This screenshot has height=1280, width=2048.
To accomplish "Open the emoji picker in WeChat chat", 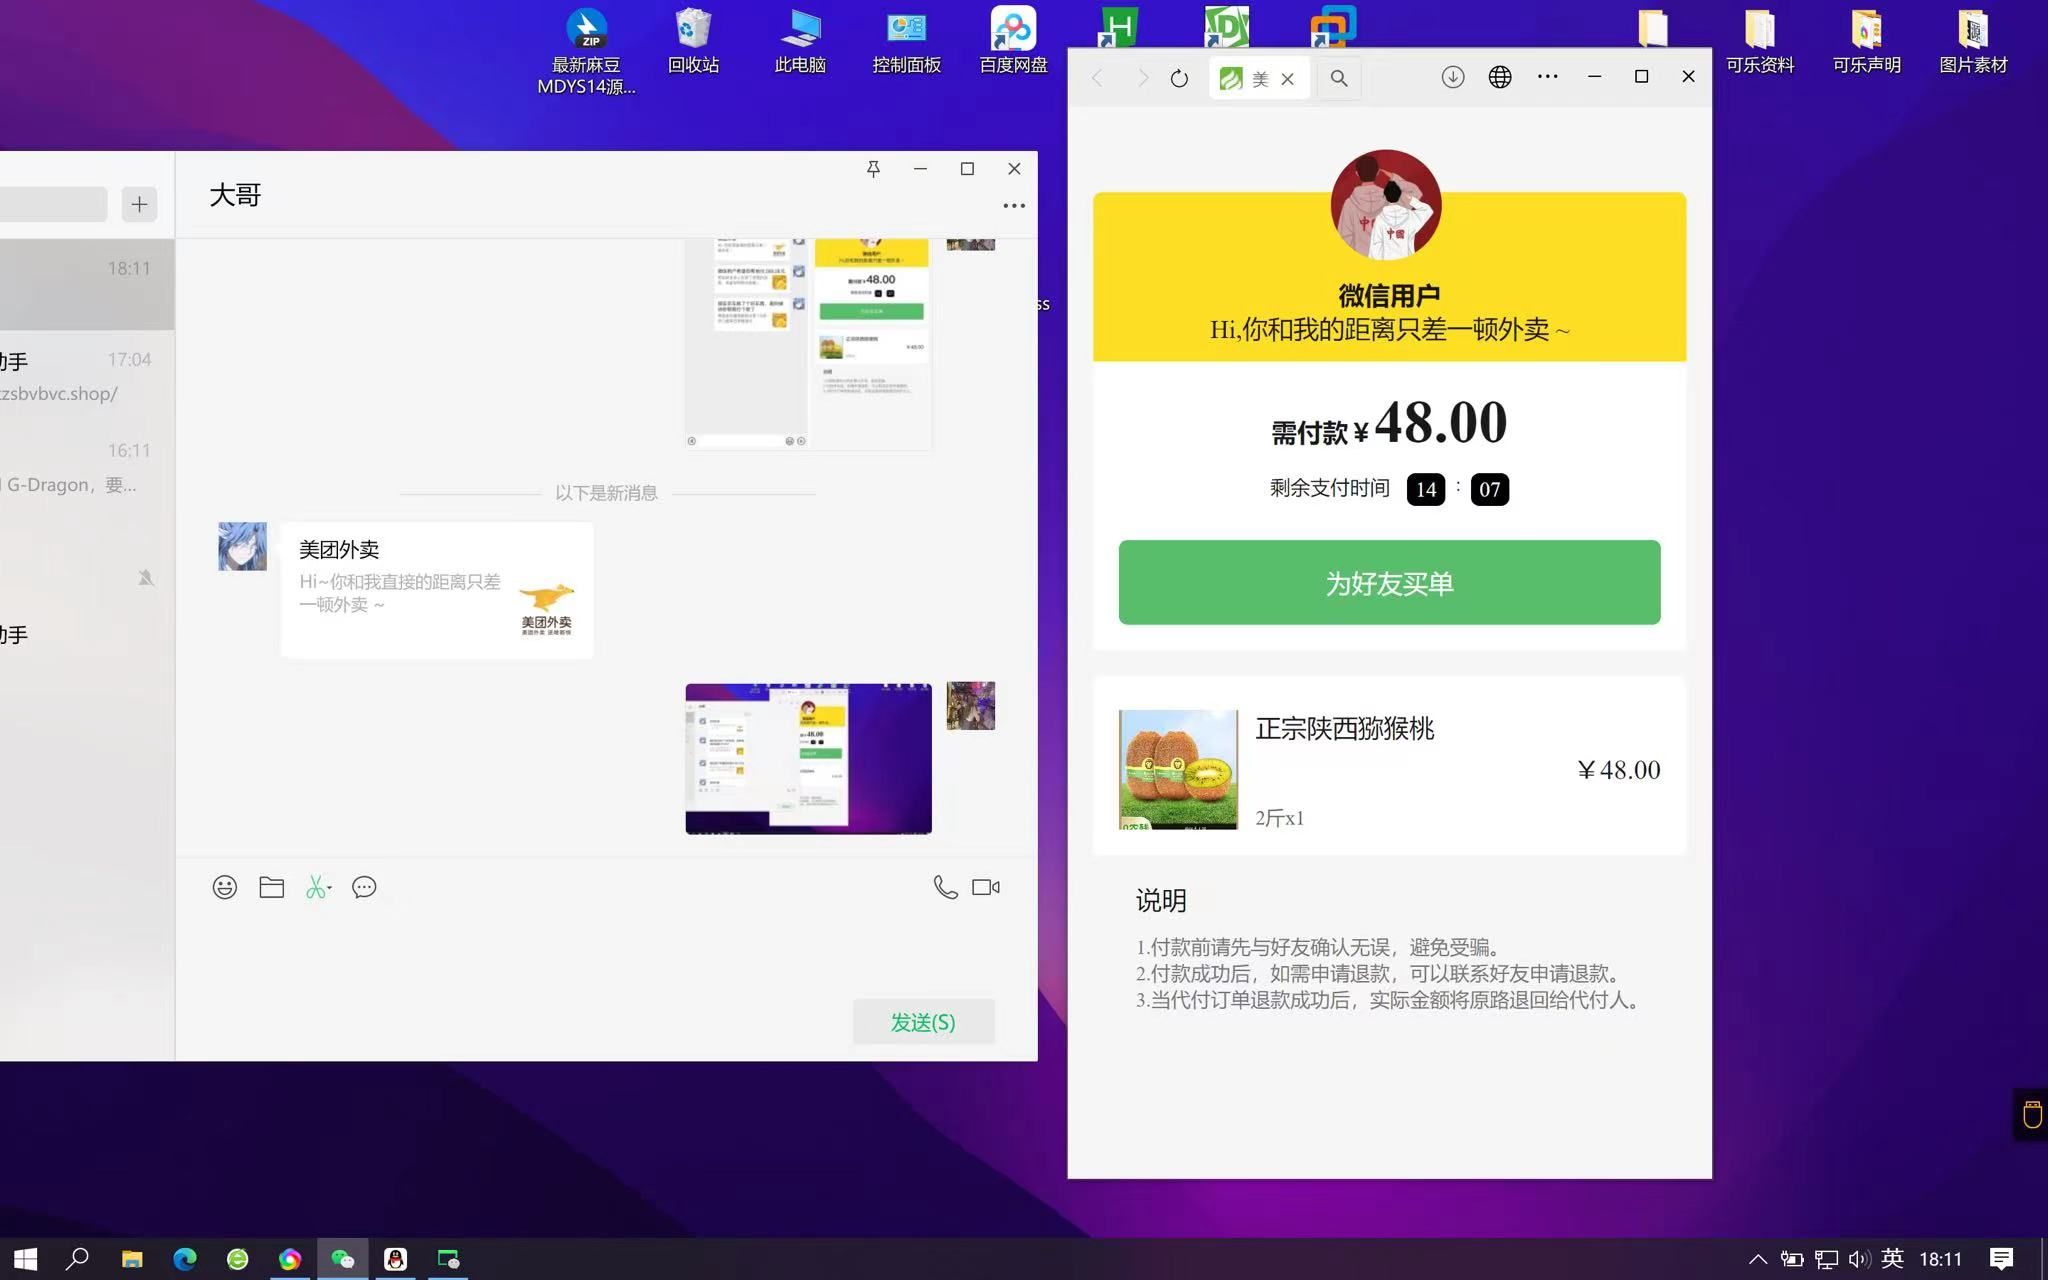I will (225, 887).
